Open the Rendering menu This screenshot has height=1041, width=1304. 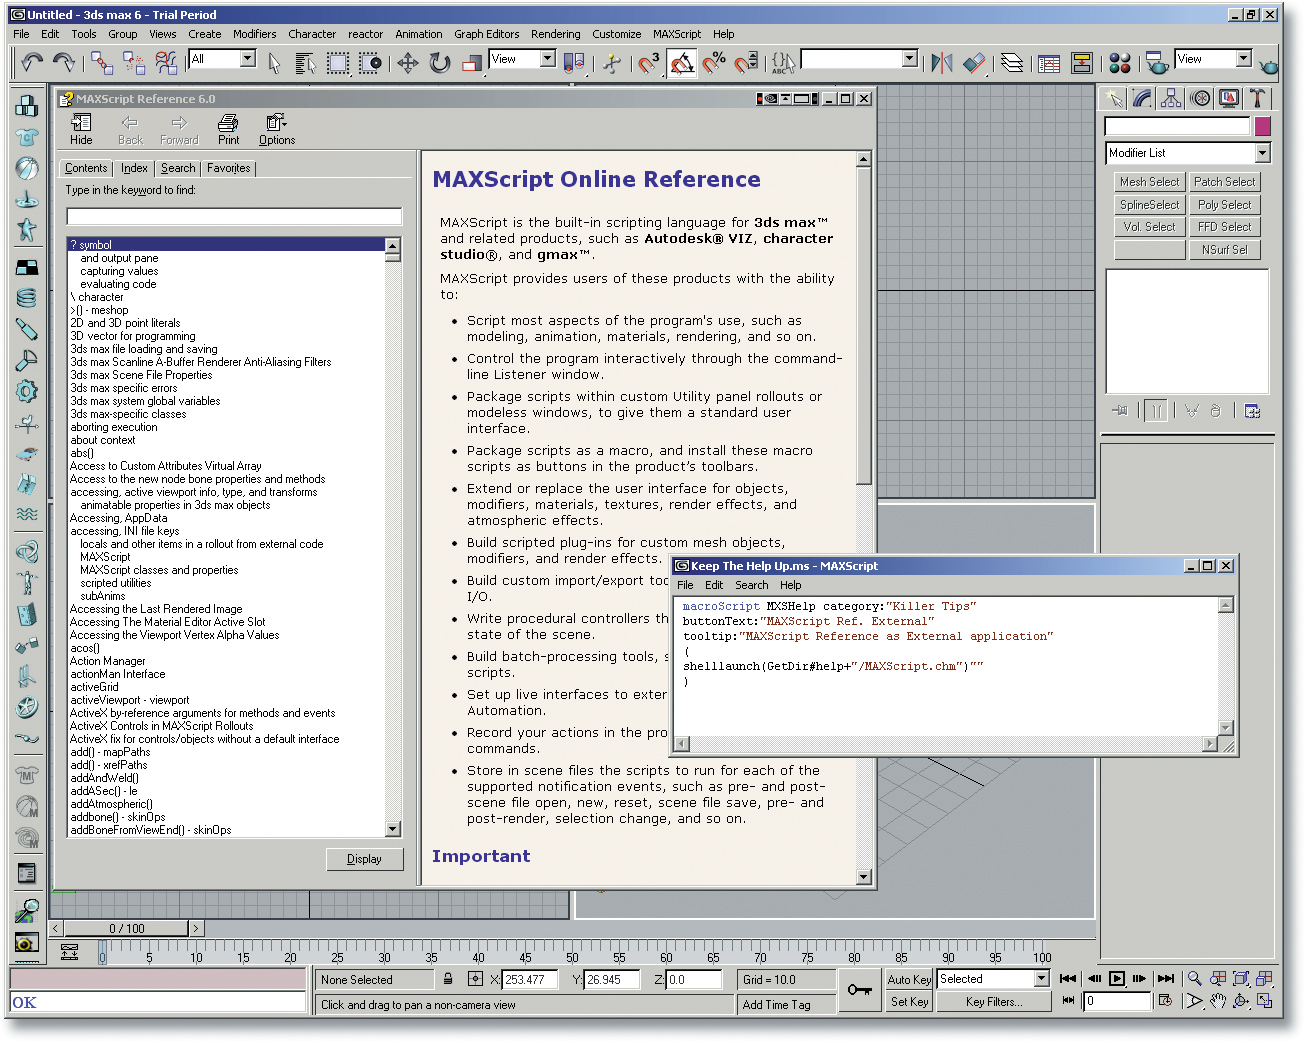[555, 34]
